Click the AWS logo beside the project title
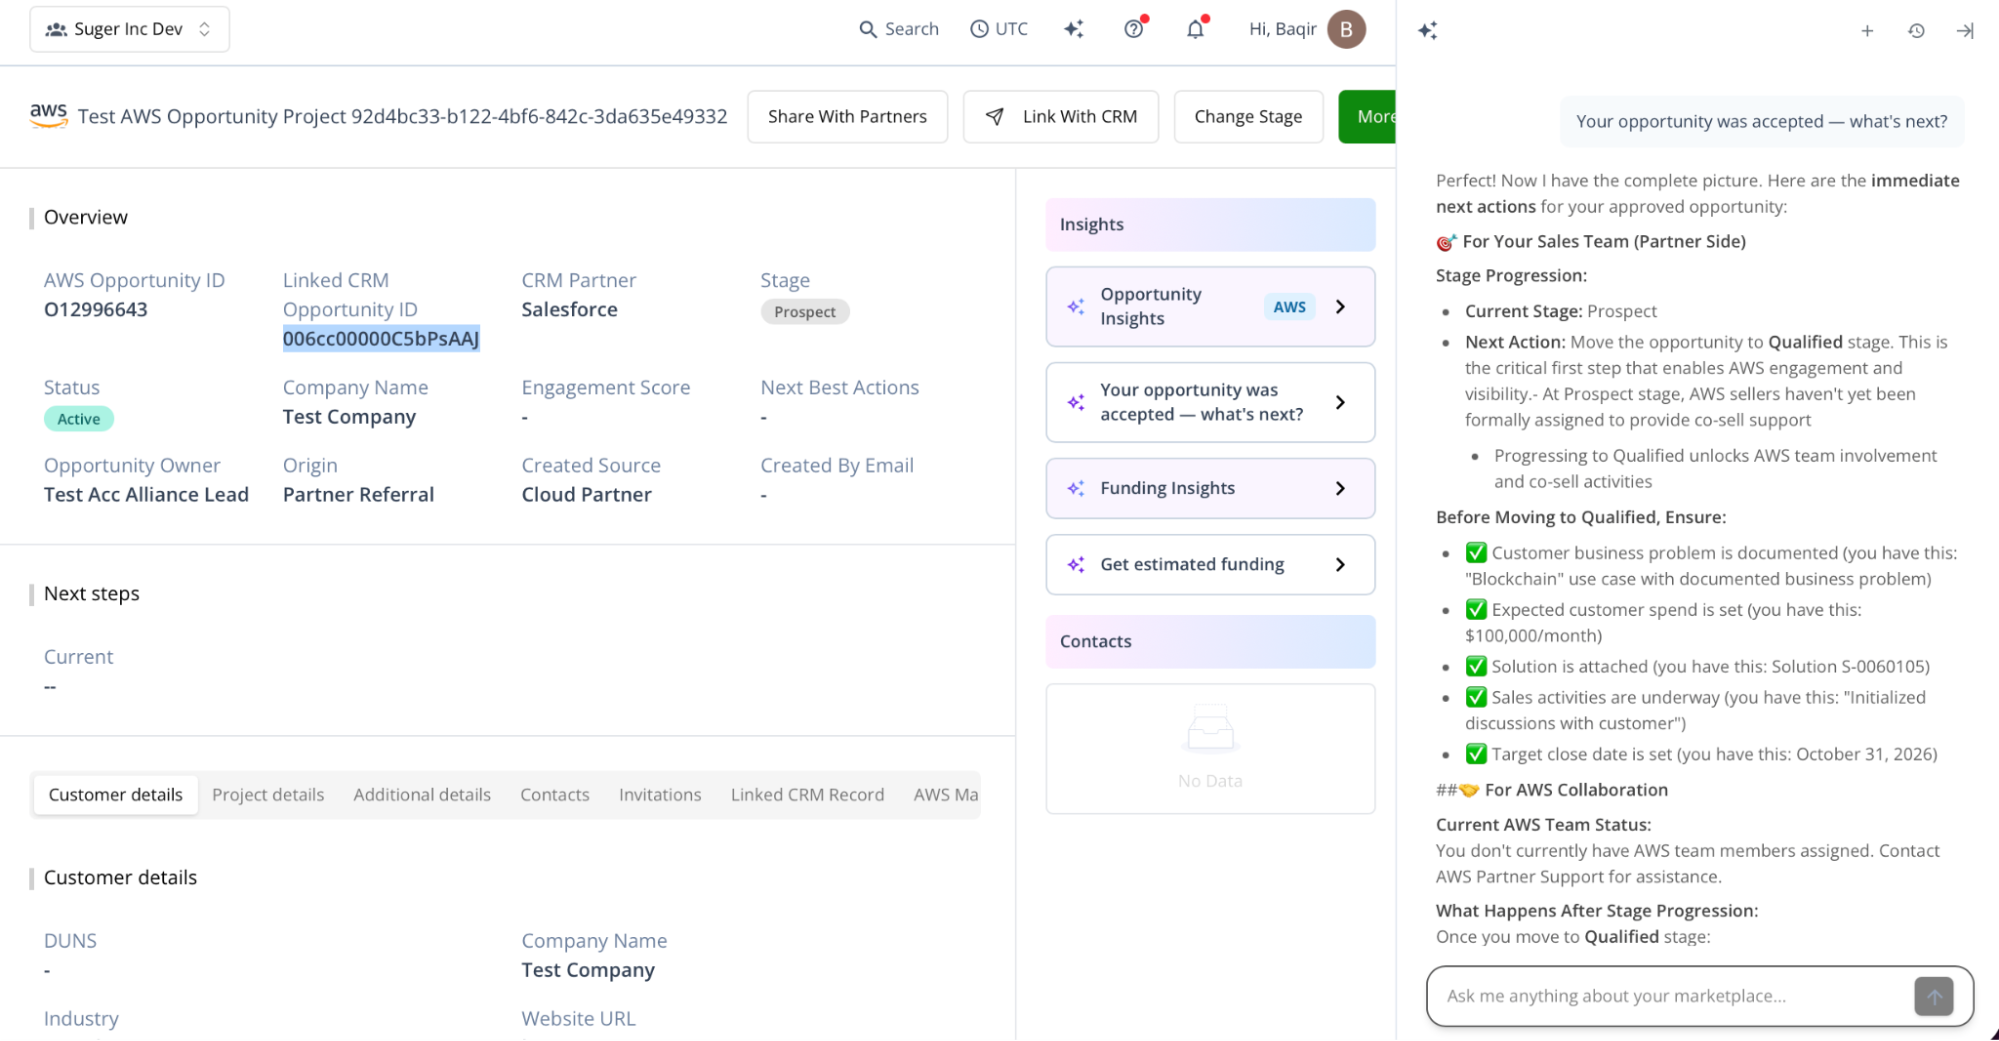Screen dimensions: 1999x1041 click(48, 115)
